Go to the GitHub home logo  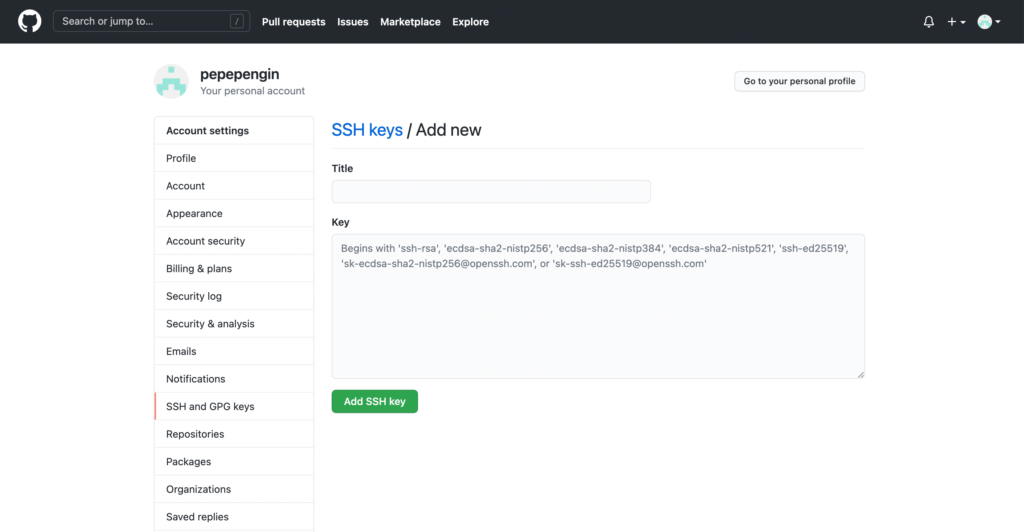coord(29,22)
